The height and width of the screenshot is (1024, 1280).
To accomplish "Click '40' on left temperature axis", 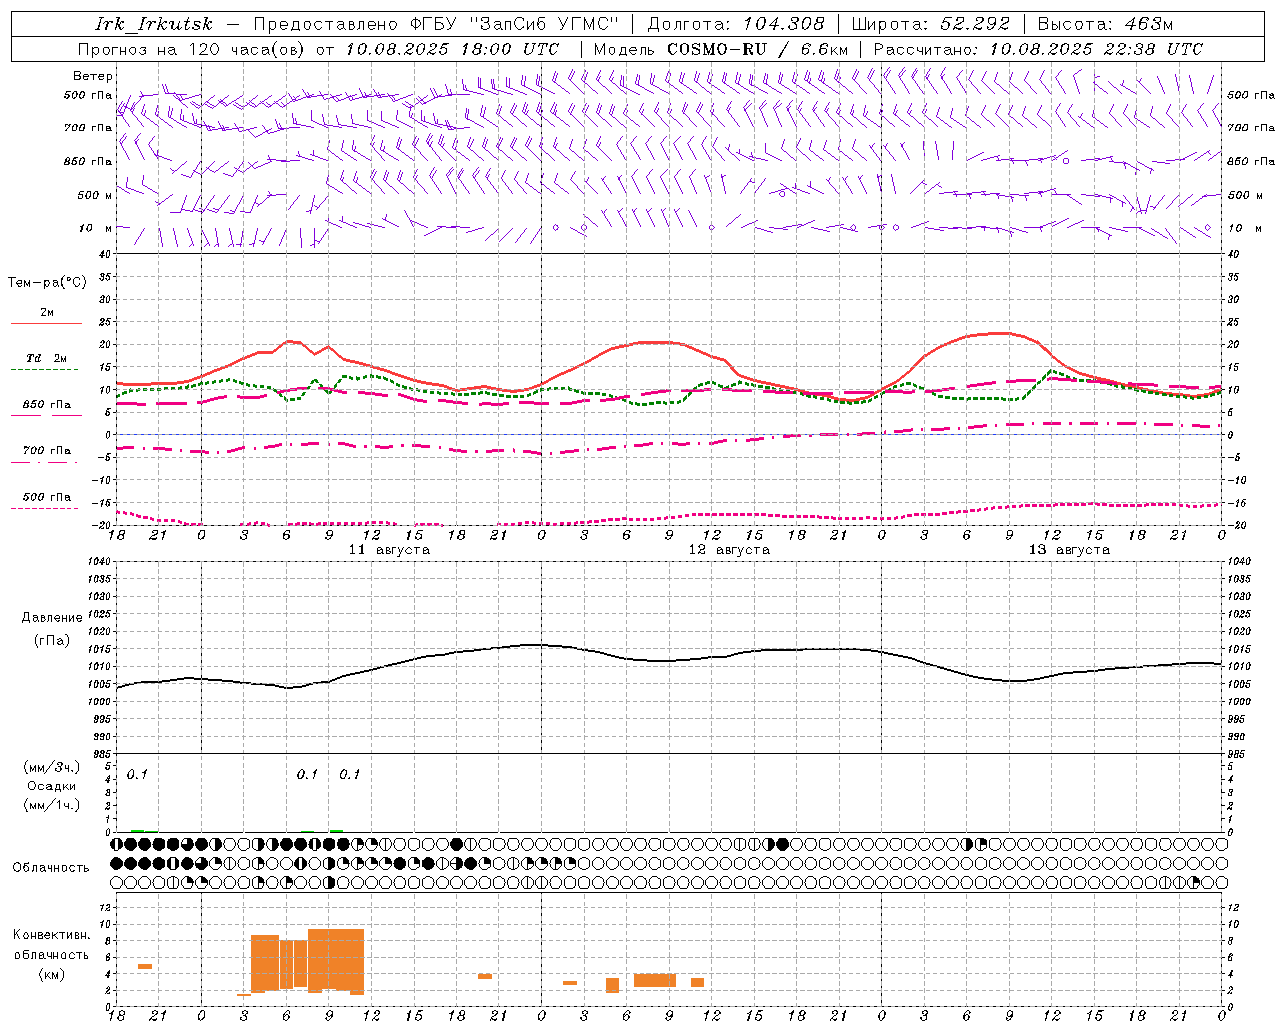I will pos(106,254).
